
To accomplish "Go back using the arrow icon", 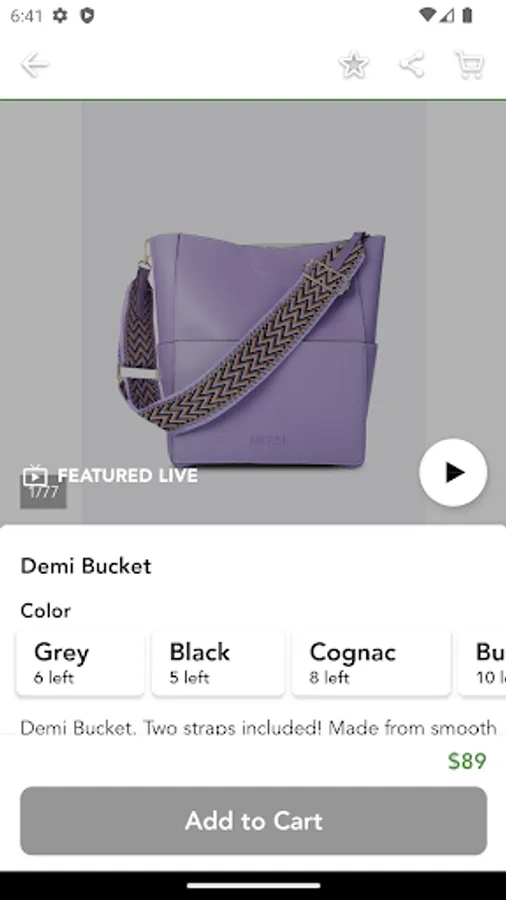I will [x=34, y=64].
